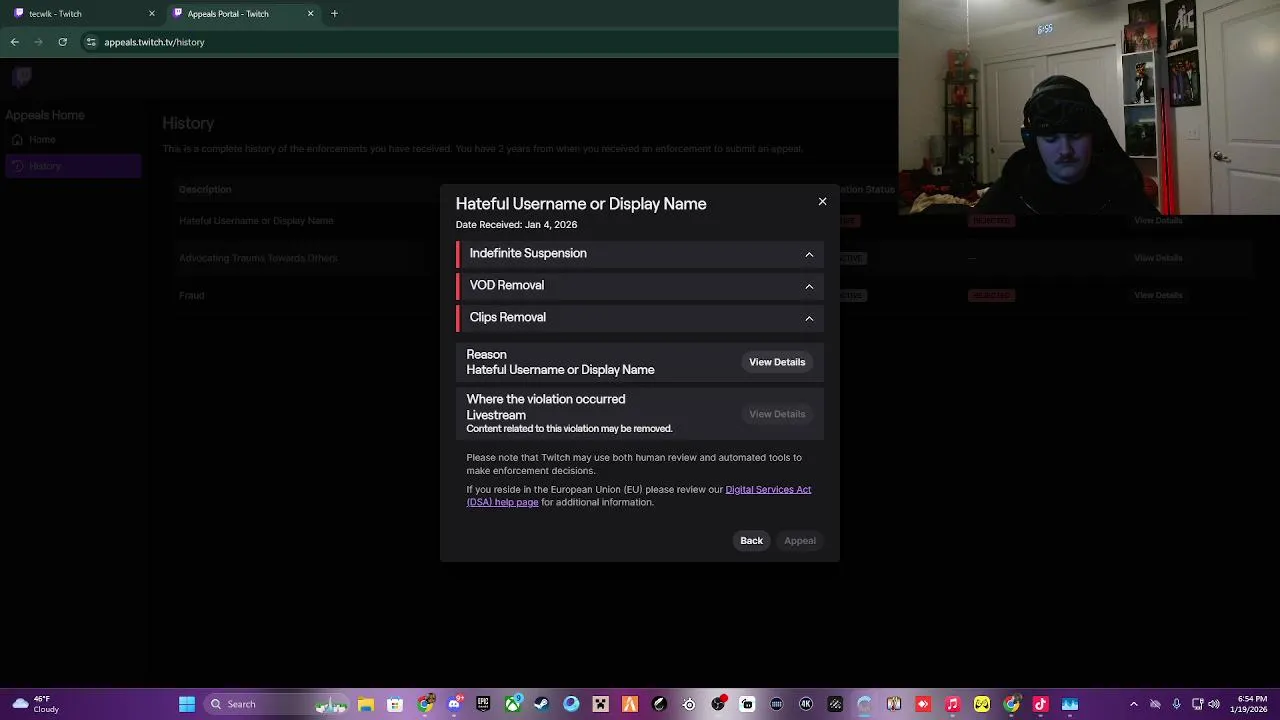Open File Explorer from the taskbar

tap(366, 704)
